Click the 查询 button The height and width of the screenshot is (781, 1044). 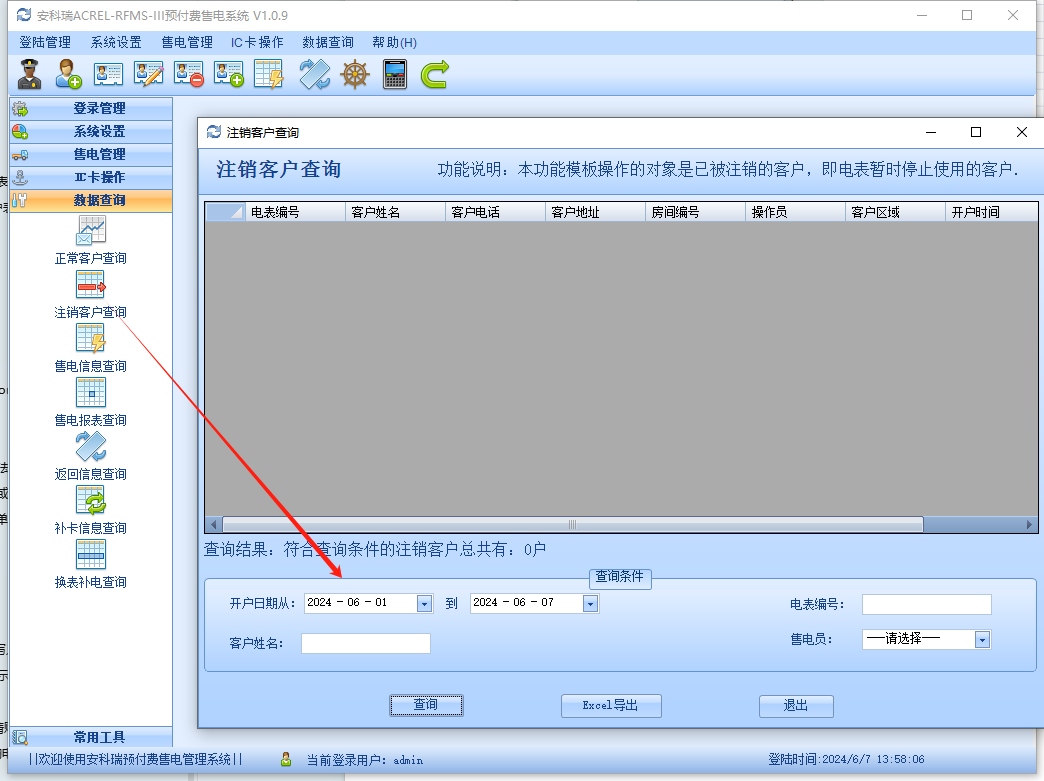pos(426,705)
